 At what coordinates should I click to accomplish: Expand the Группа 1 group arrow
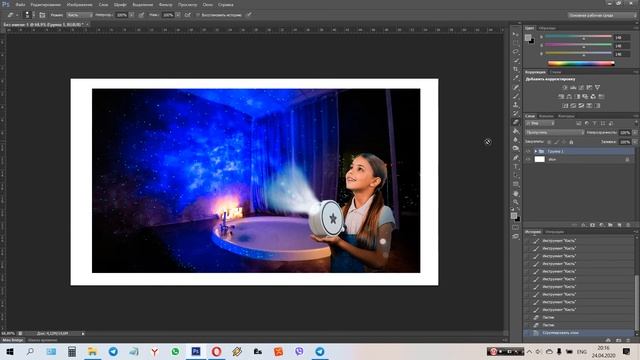pos(536,151)
